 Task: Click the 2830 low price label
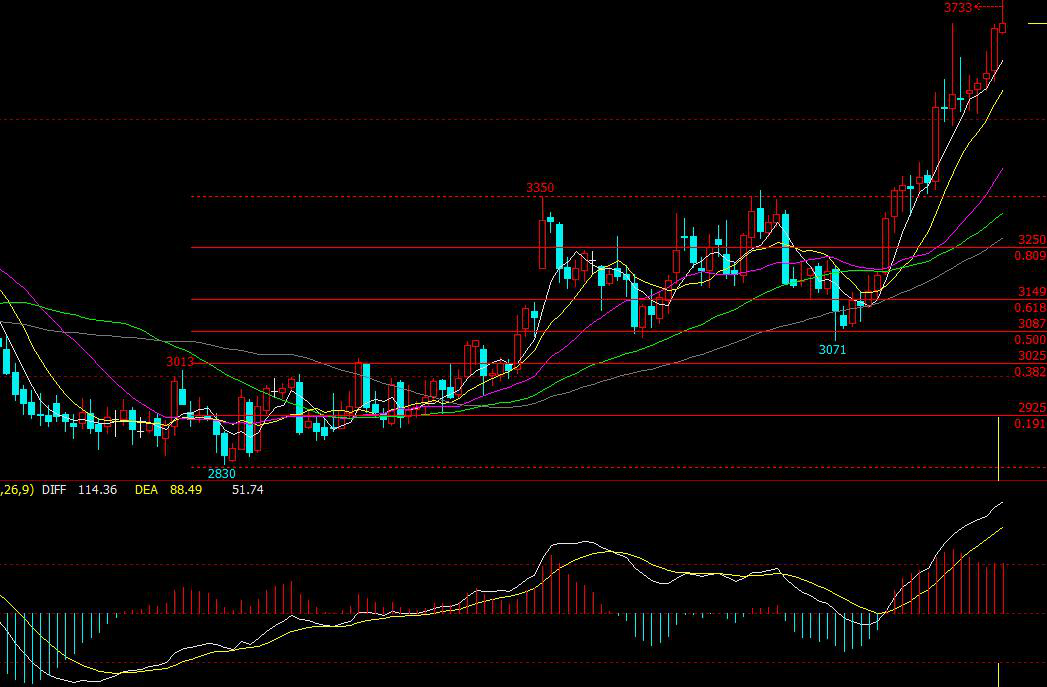(x=221, y=473)
